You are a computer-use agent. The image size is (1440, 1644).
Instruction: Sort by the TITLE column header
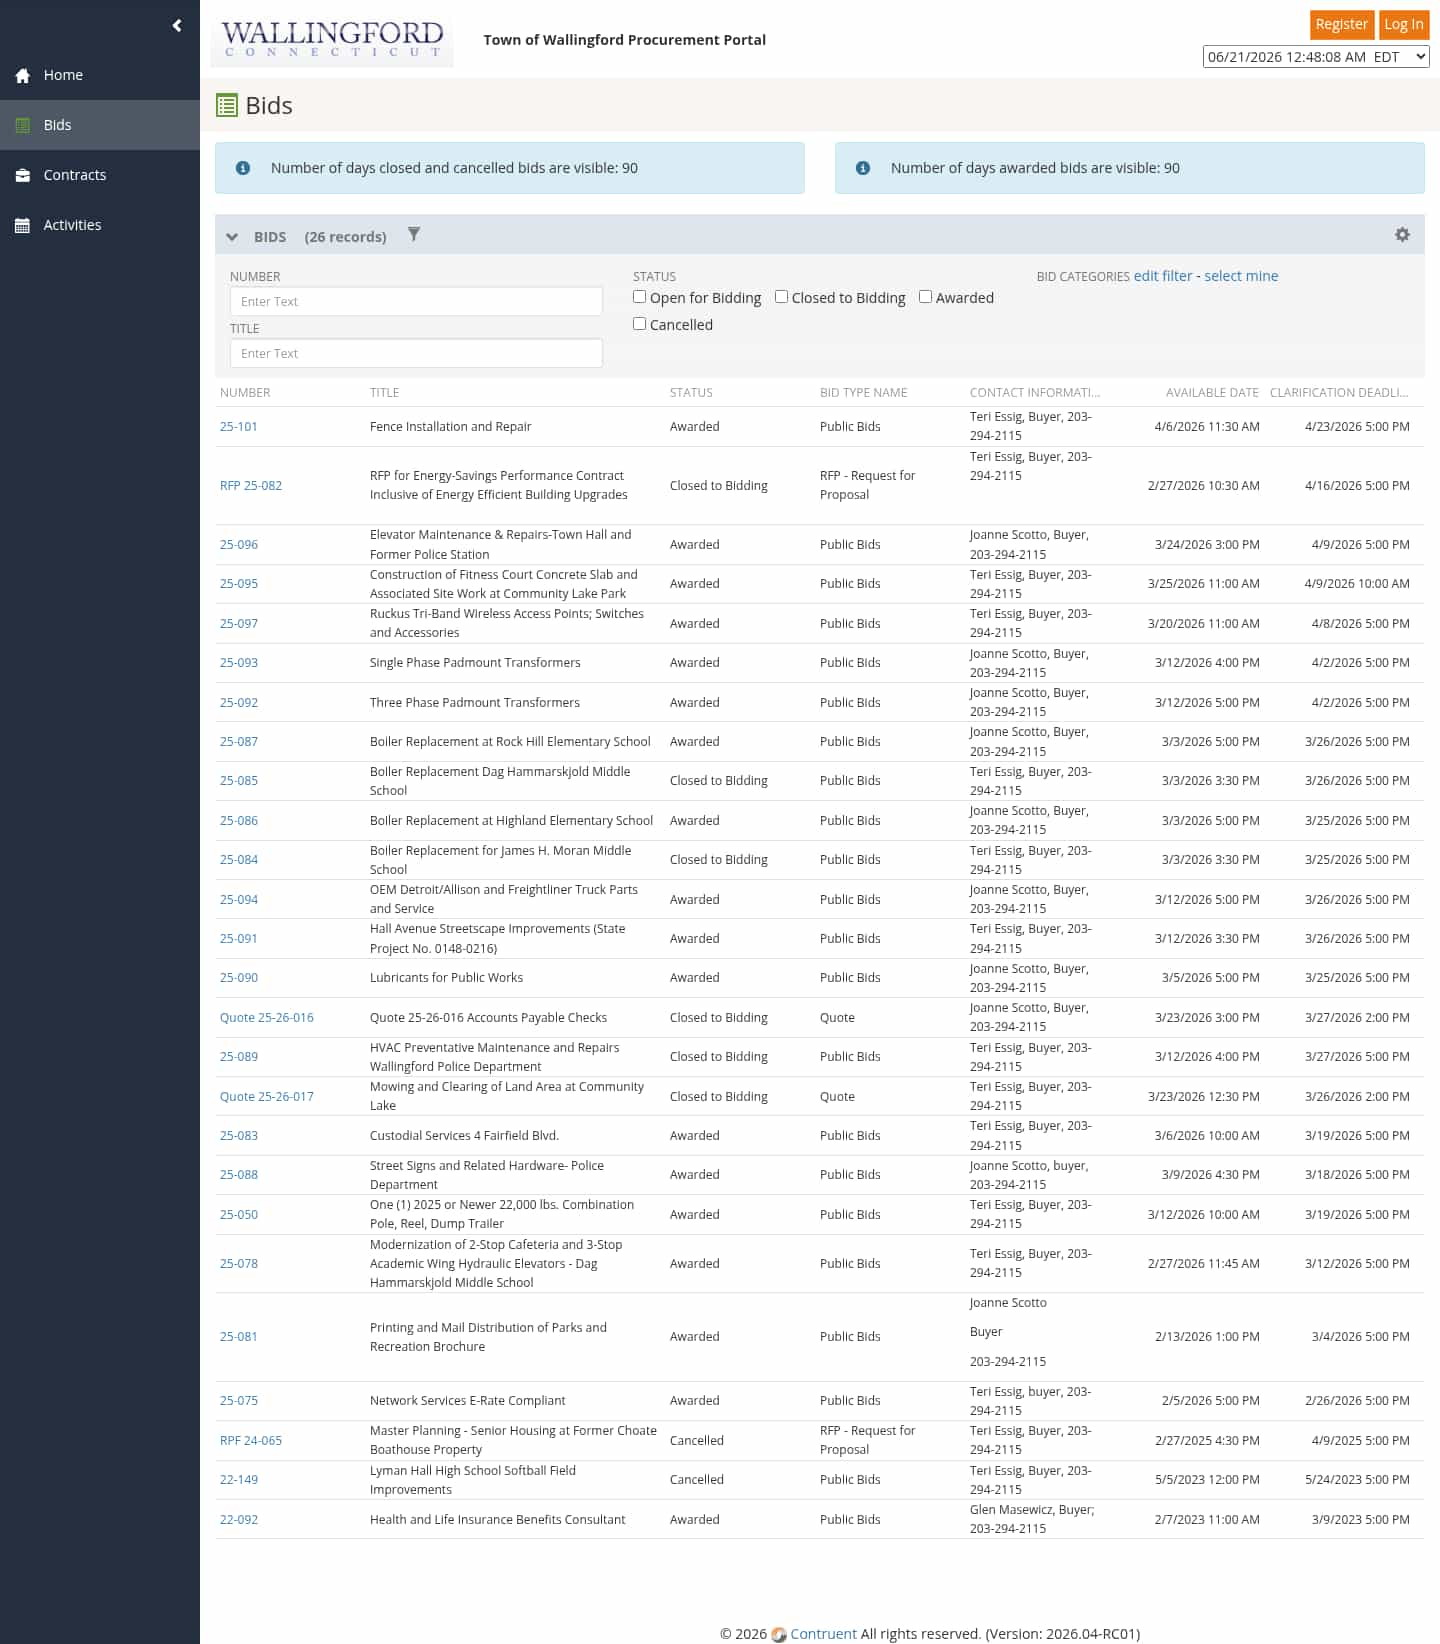tap(384, 393)
